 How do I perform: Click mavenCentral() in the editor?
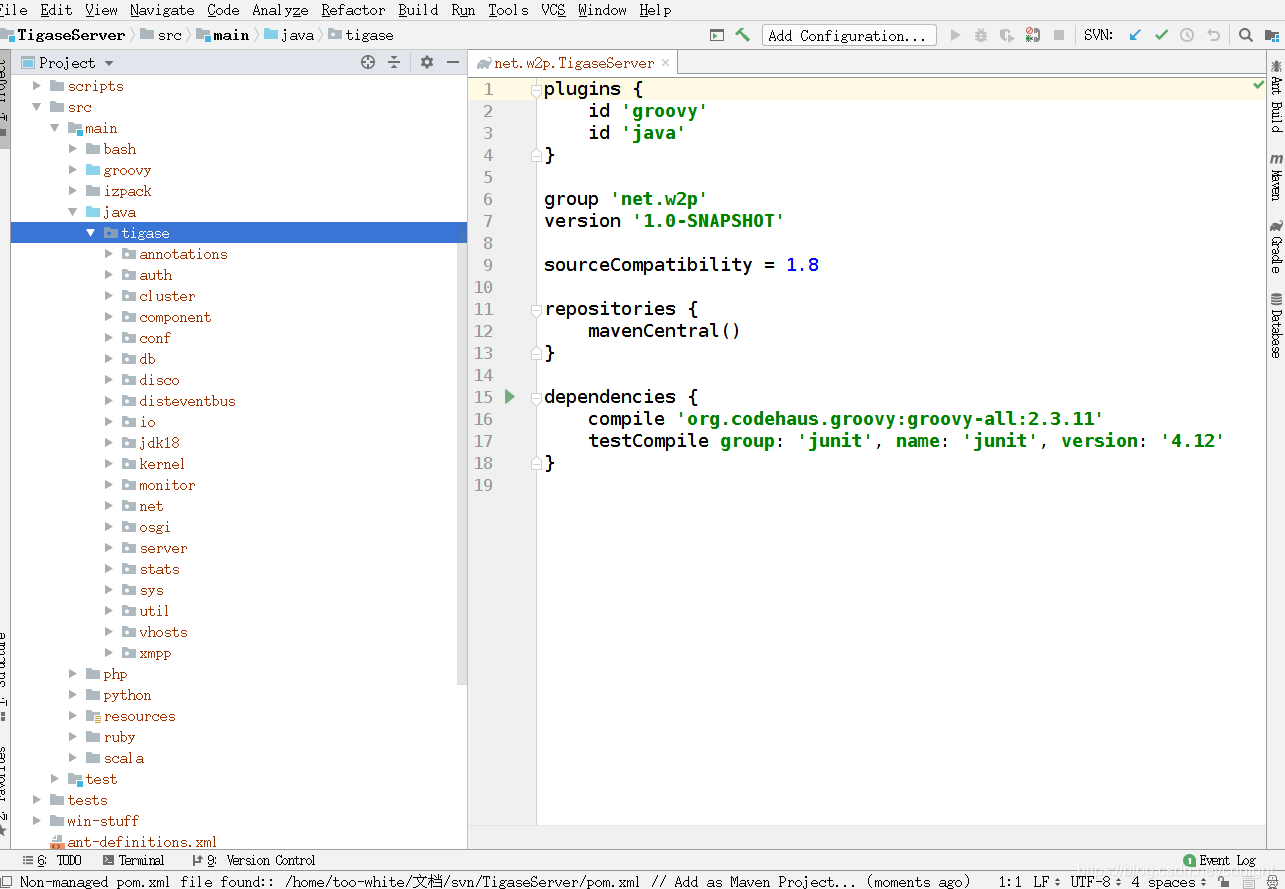tap(664, 331)
